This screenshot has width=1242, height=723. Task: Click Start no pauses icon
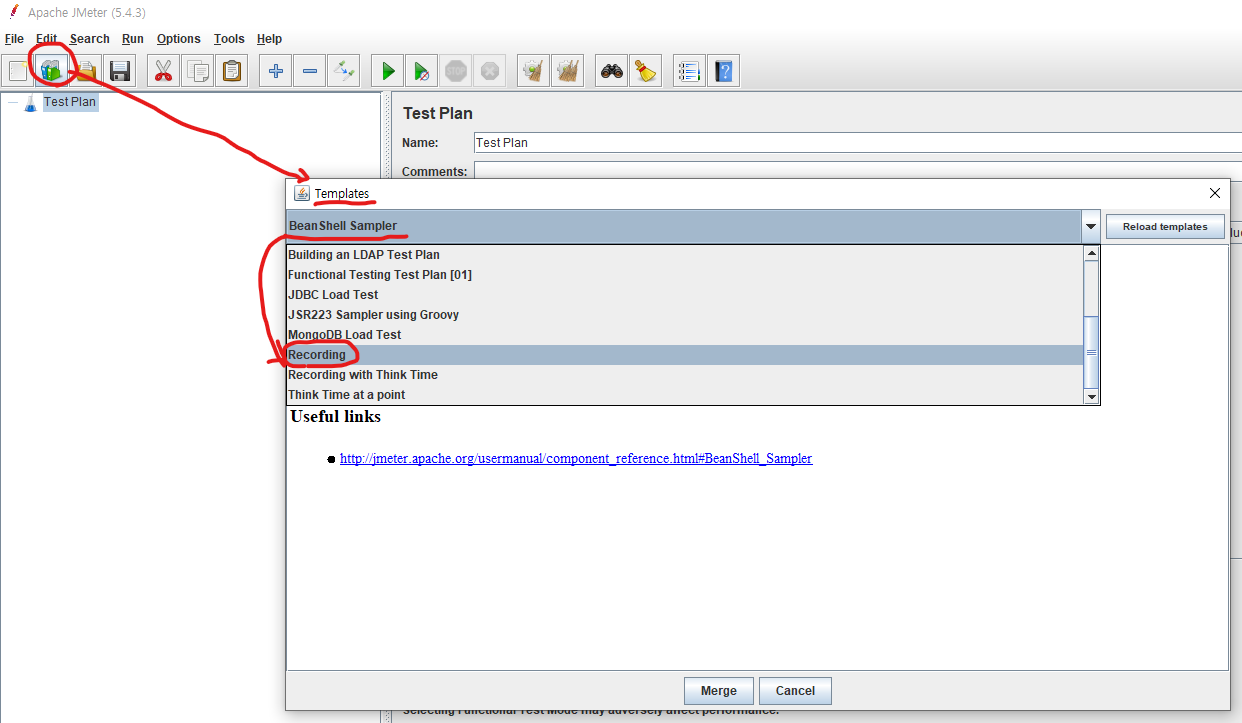coord(422,71)
